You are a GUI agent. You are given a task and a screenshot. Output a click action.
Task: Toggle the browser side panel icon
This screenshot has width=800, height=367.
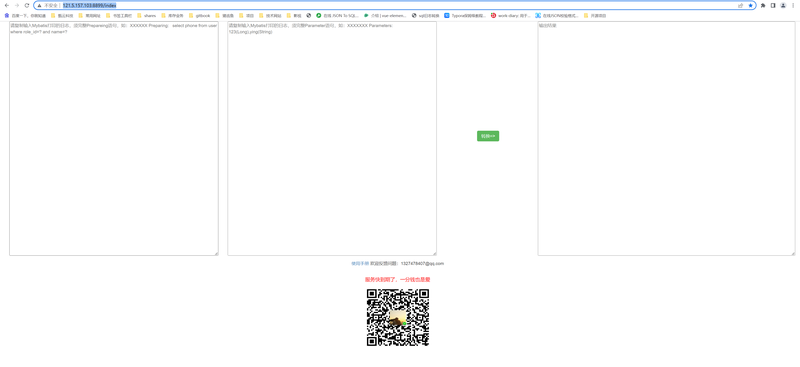(773, 5)
